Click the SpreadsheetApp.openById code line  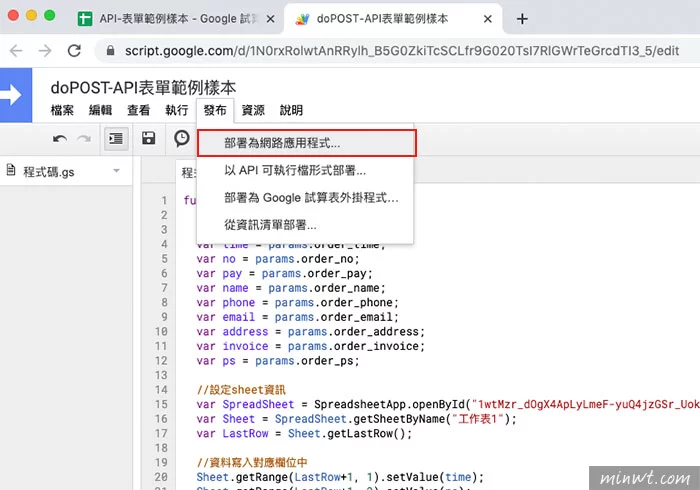448,405
